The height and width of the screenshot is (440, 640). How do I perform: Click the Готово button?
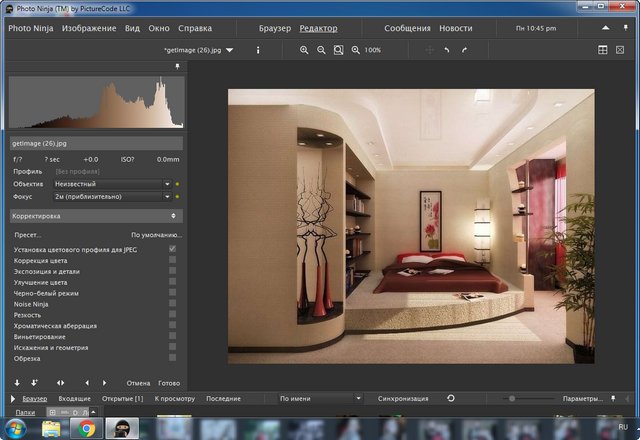[x=169, y=383]
